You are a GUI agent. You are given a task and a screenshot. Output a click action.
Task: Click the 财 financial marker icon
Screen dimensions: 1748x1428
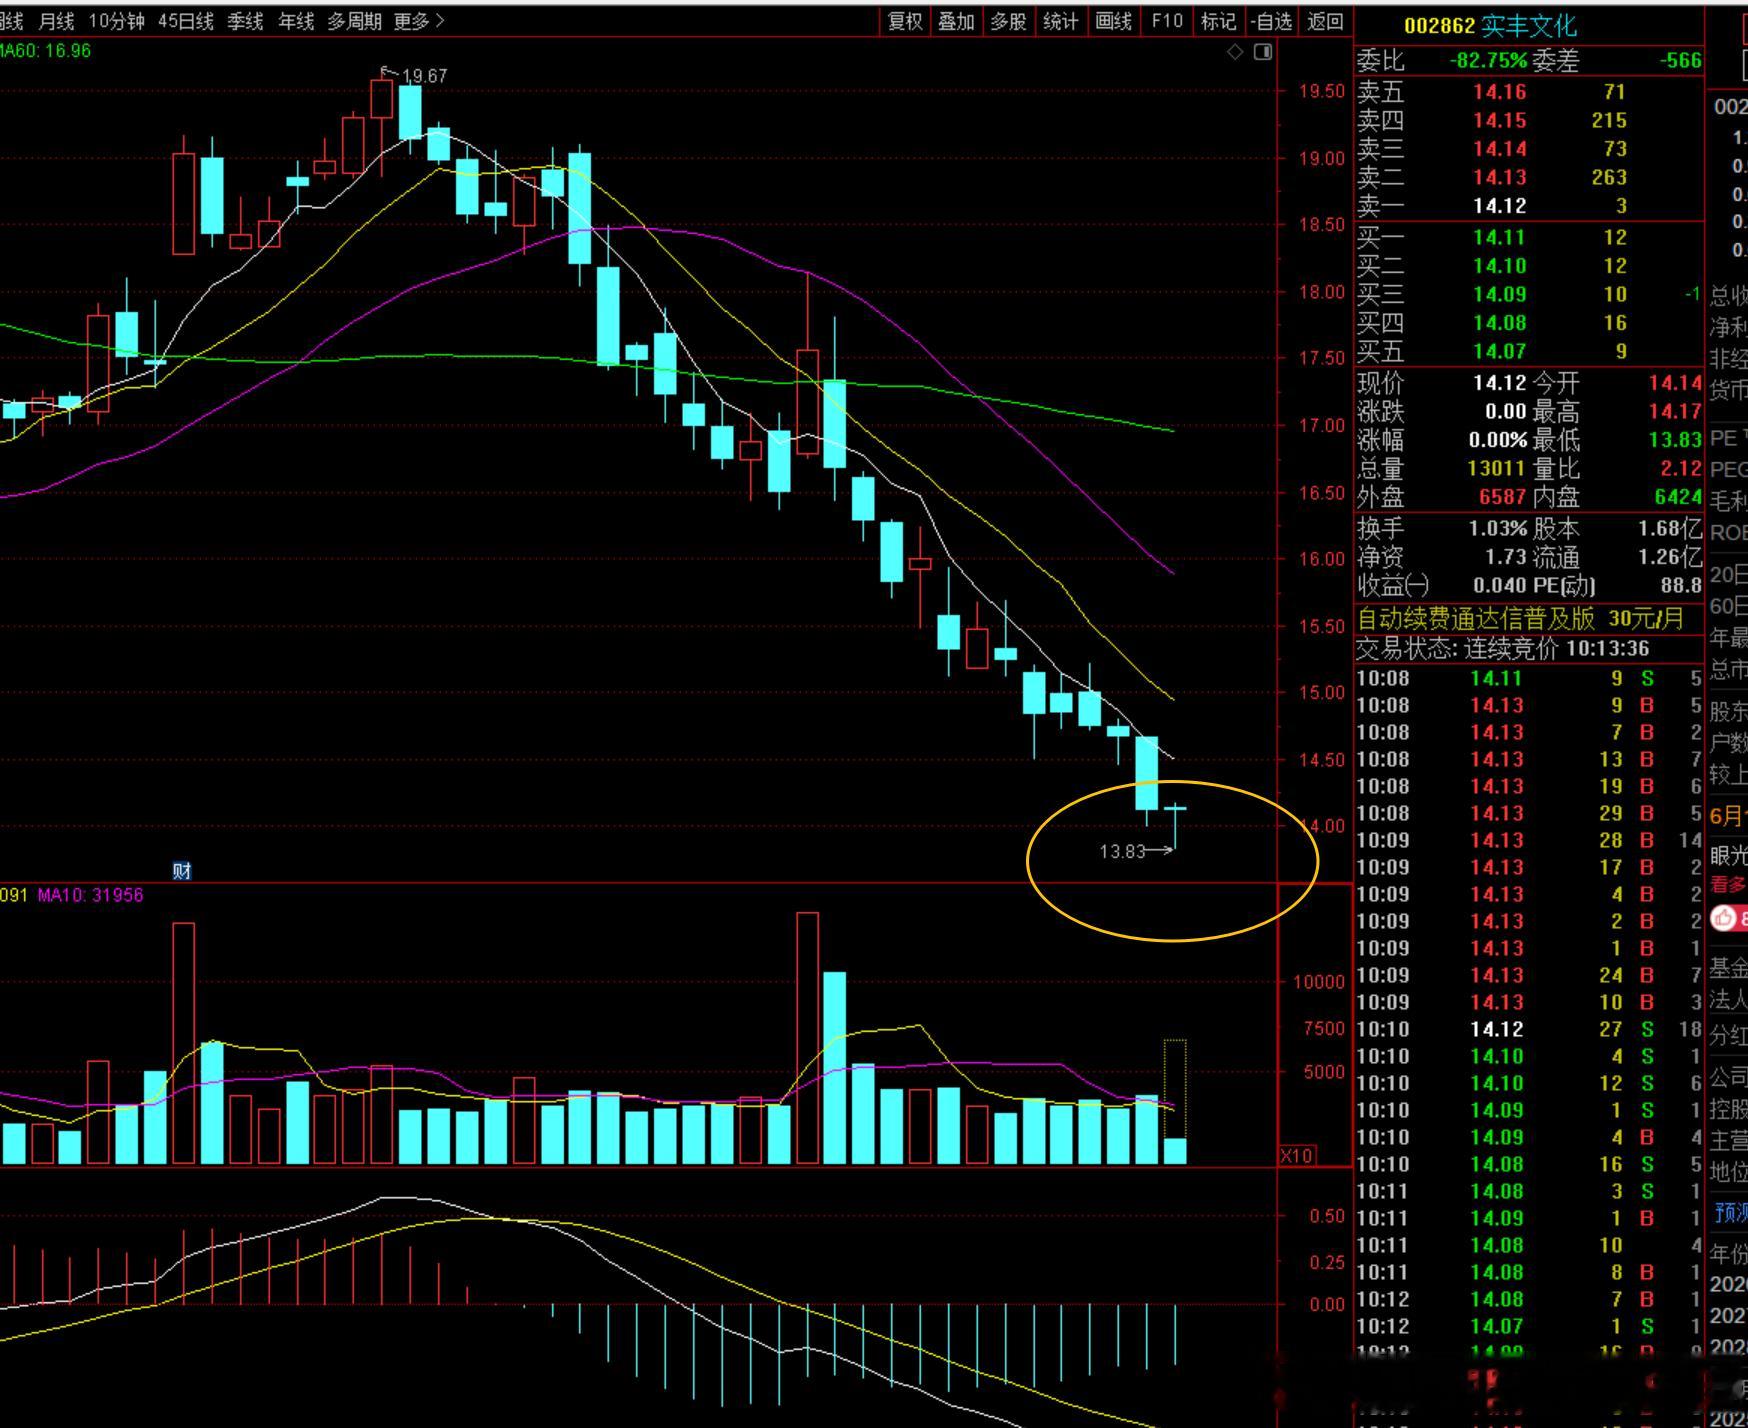coord(181,871)
